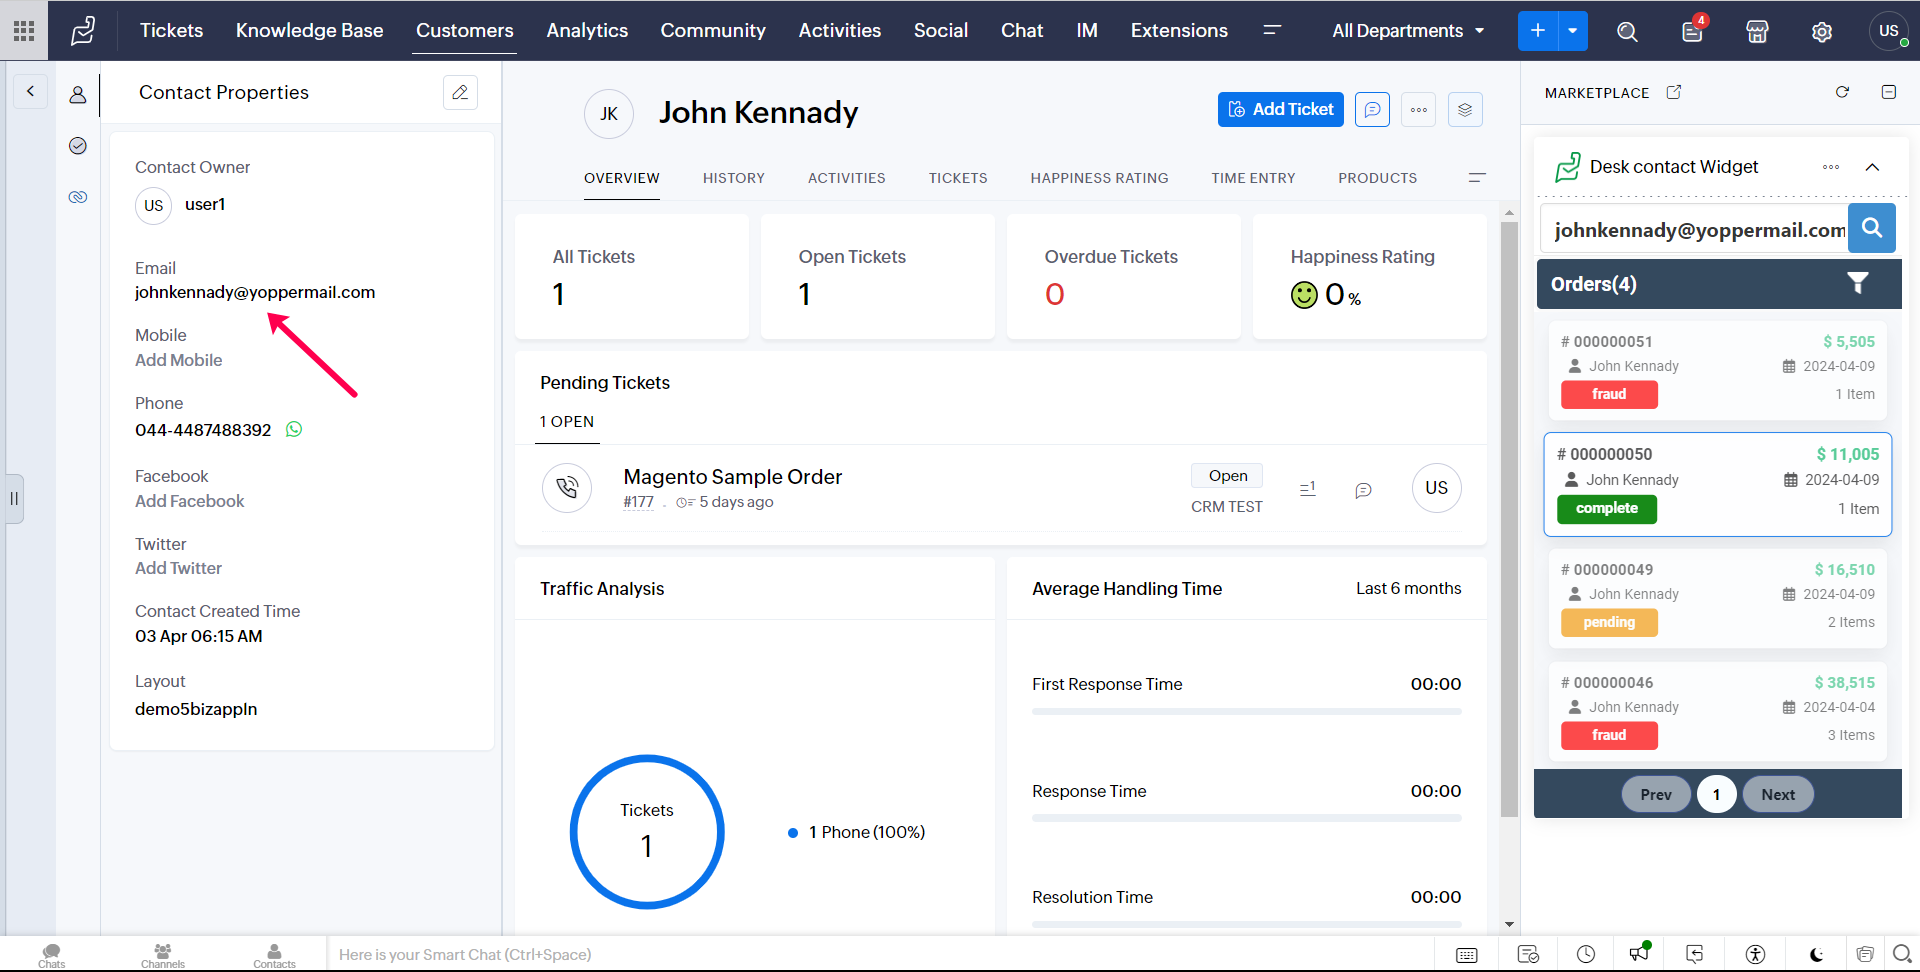The height and width of the screenshot is (972, 1920).
Task: Collapse the Desk contact Widget chevron
Action: coord(1872,167)
